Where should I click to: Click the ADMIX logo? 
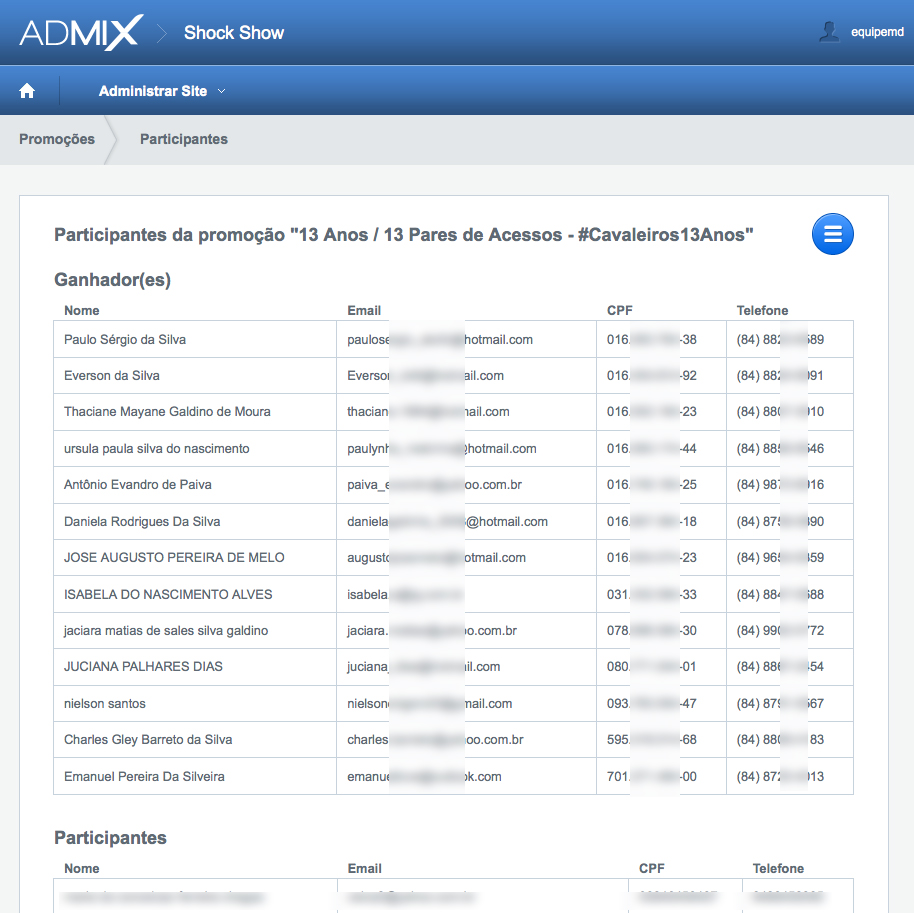point(81,33)
